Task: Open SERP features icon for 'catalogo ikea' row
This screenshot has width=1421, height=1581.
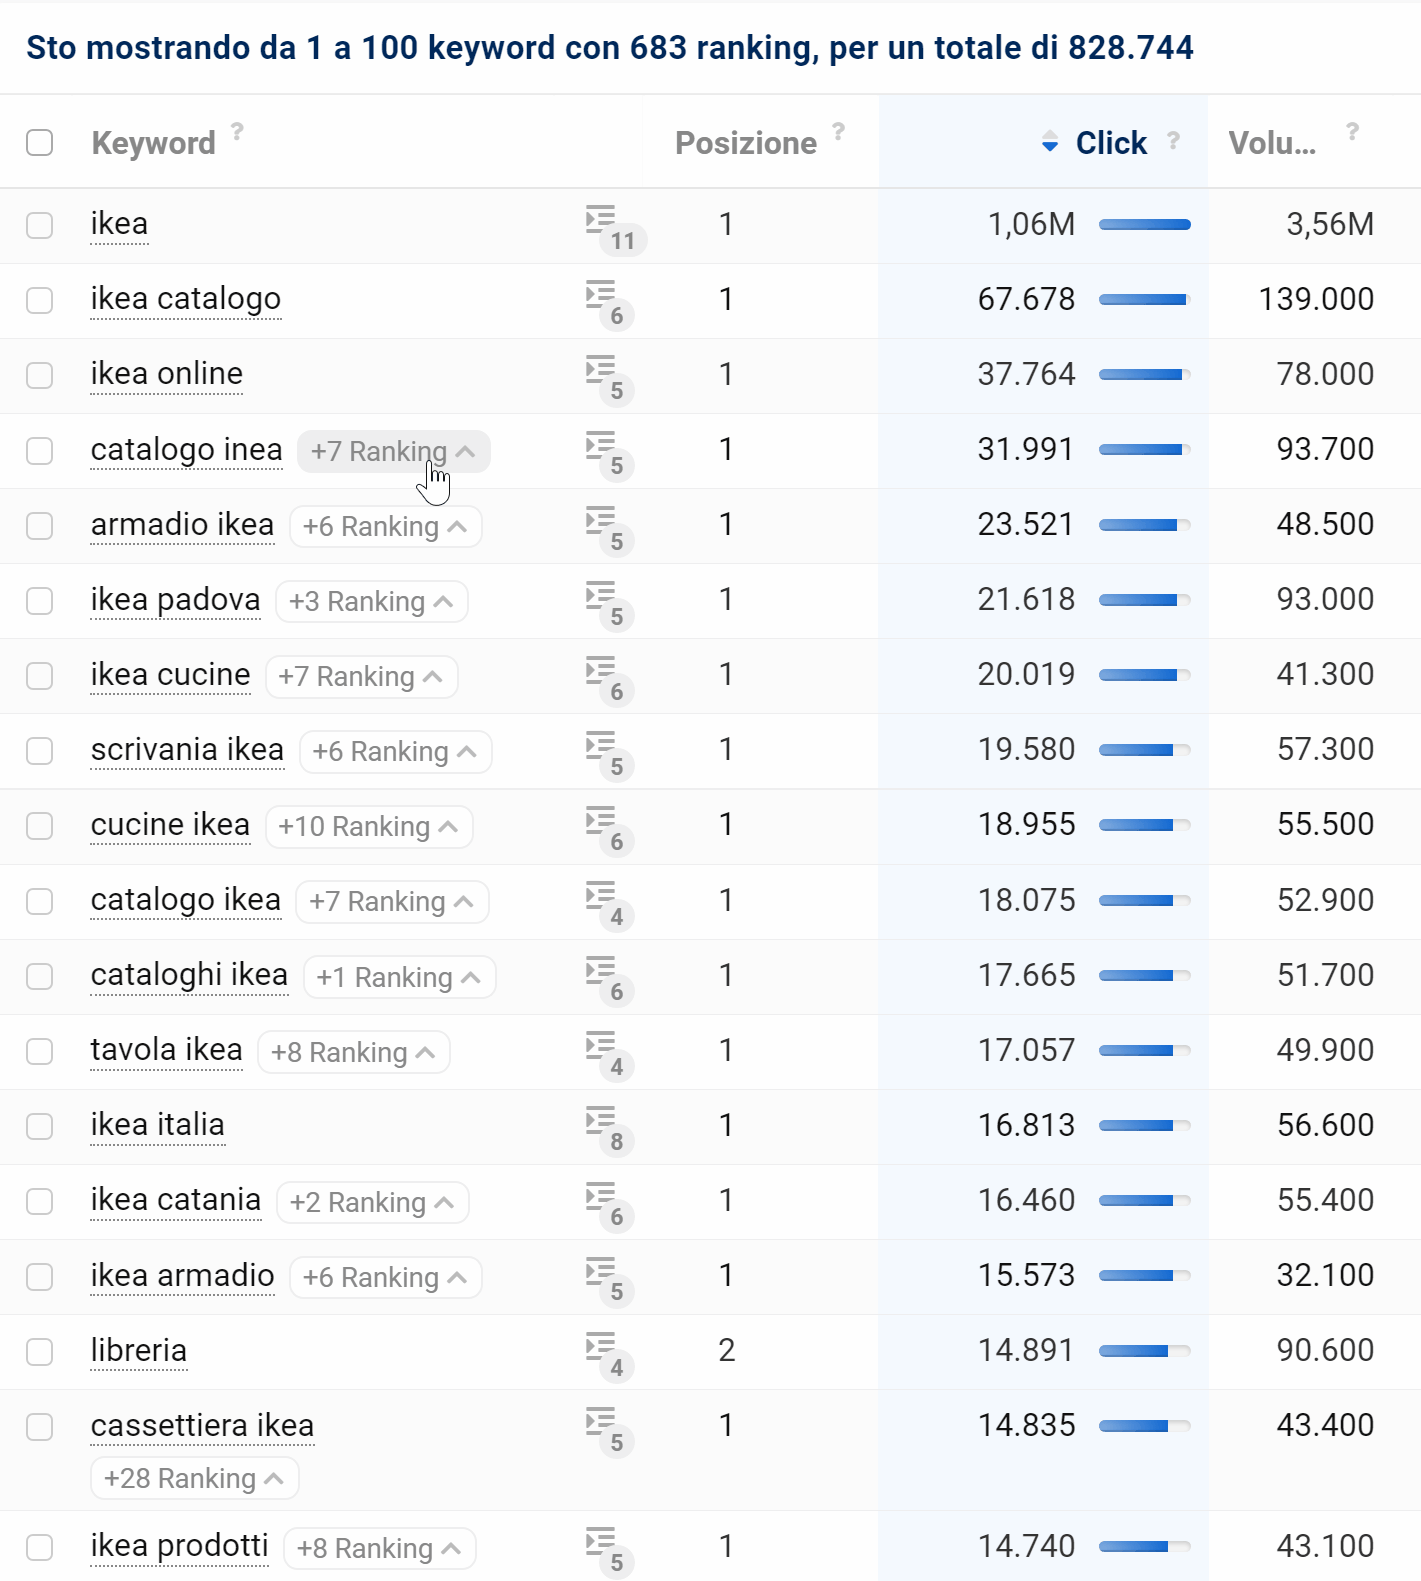Action: pos(610,904)
